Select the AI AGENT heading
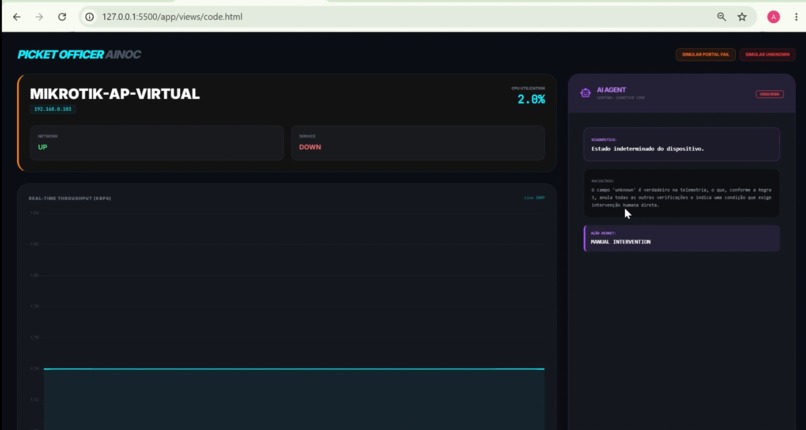 point(611,90)
